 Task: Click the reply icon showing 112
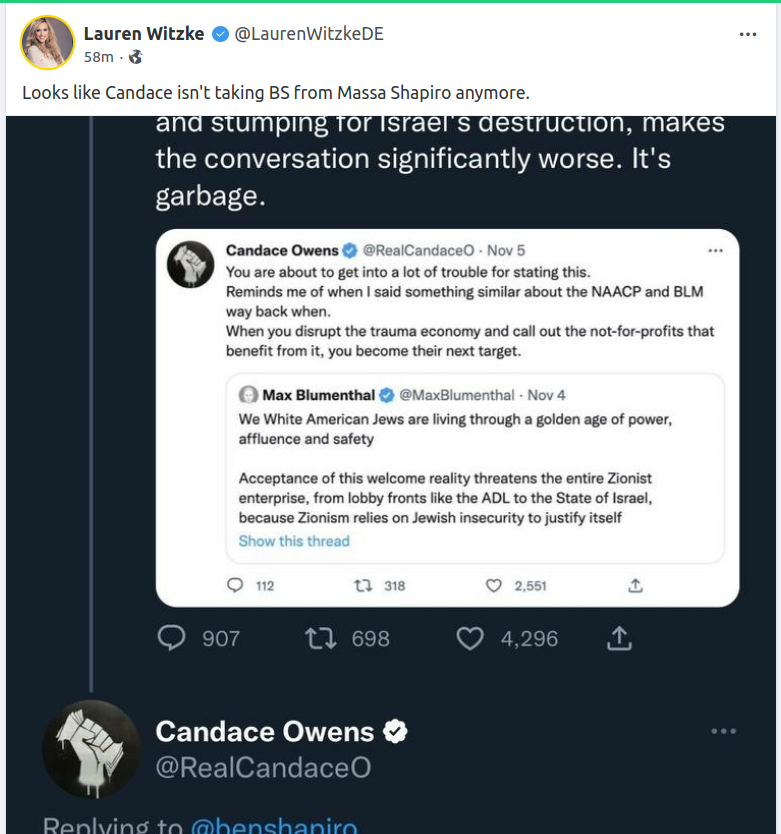click(235, 585)
